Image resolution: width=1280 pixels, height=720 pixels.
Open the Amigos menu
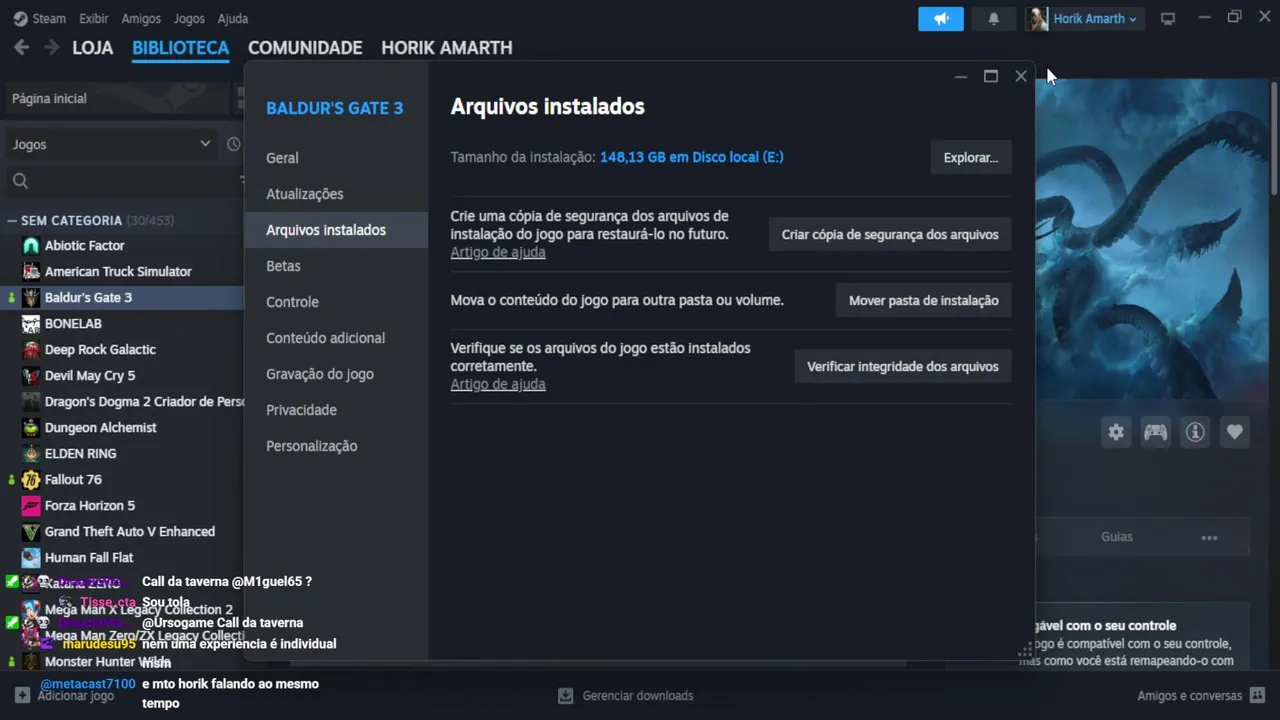coord(141,18)
